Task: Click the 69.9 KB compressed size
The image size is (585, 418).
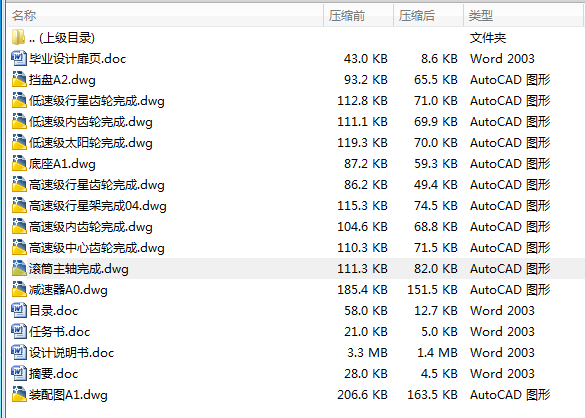Action: (436, 122)
